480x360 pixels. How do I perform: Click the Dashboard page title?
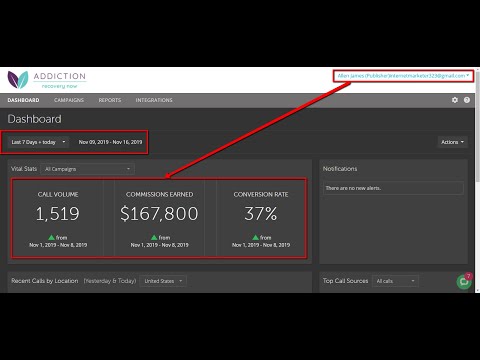34,119
